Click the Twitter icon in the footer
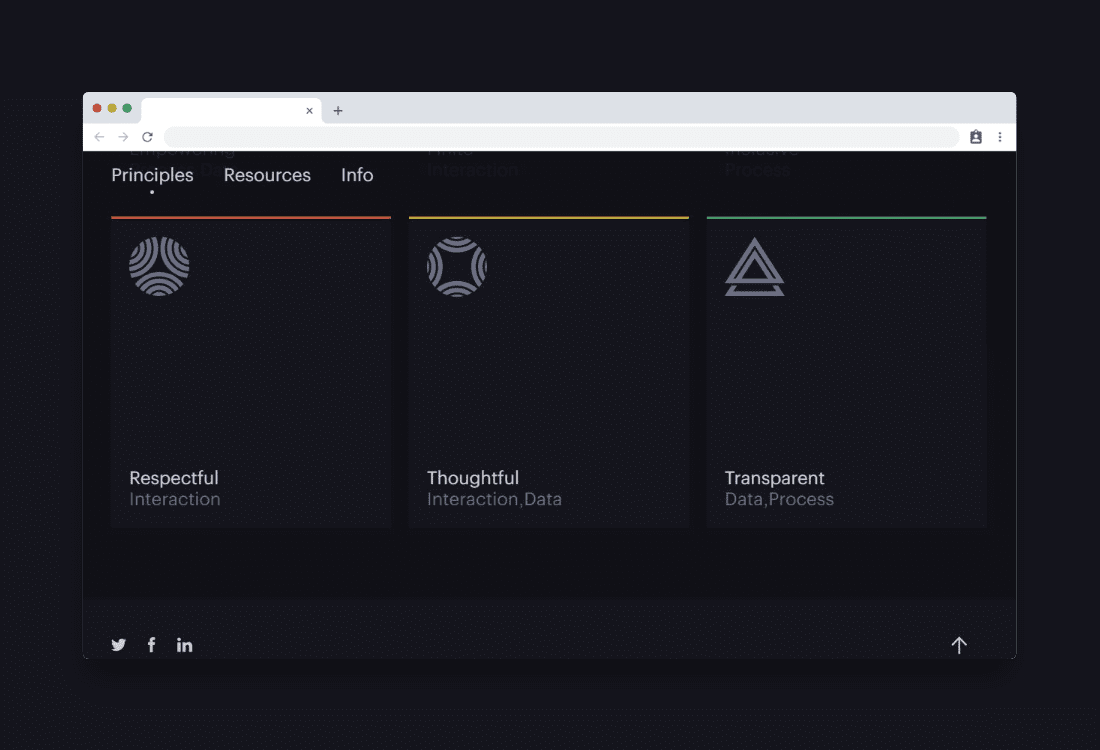The image size is (1100, 750). tap(118, 644)
